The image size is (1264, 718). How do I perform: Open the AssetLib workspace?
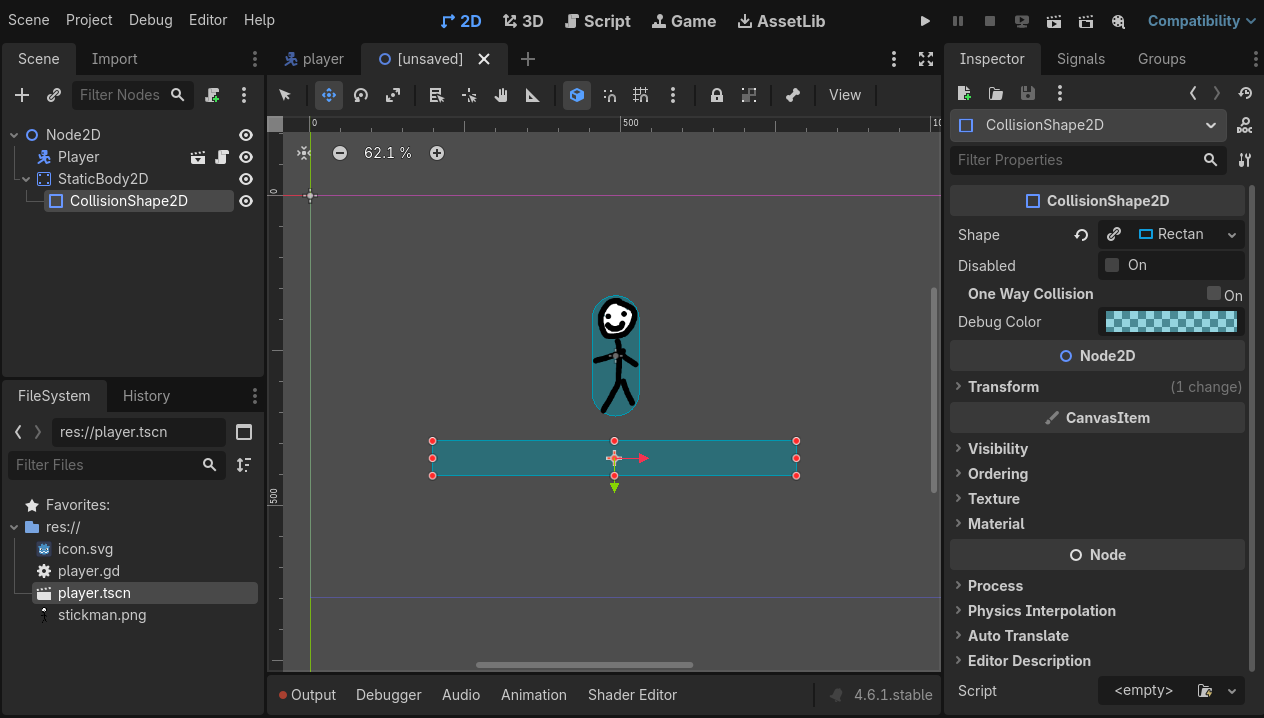(x=781, y=21)
